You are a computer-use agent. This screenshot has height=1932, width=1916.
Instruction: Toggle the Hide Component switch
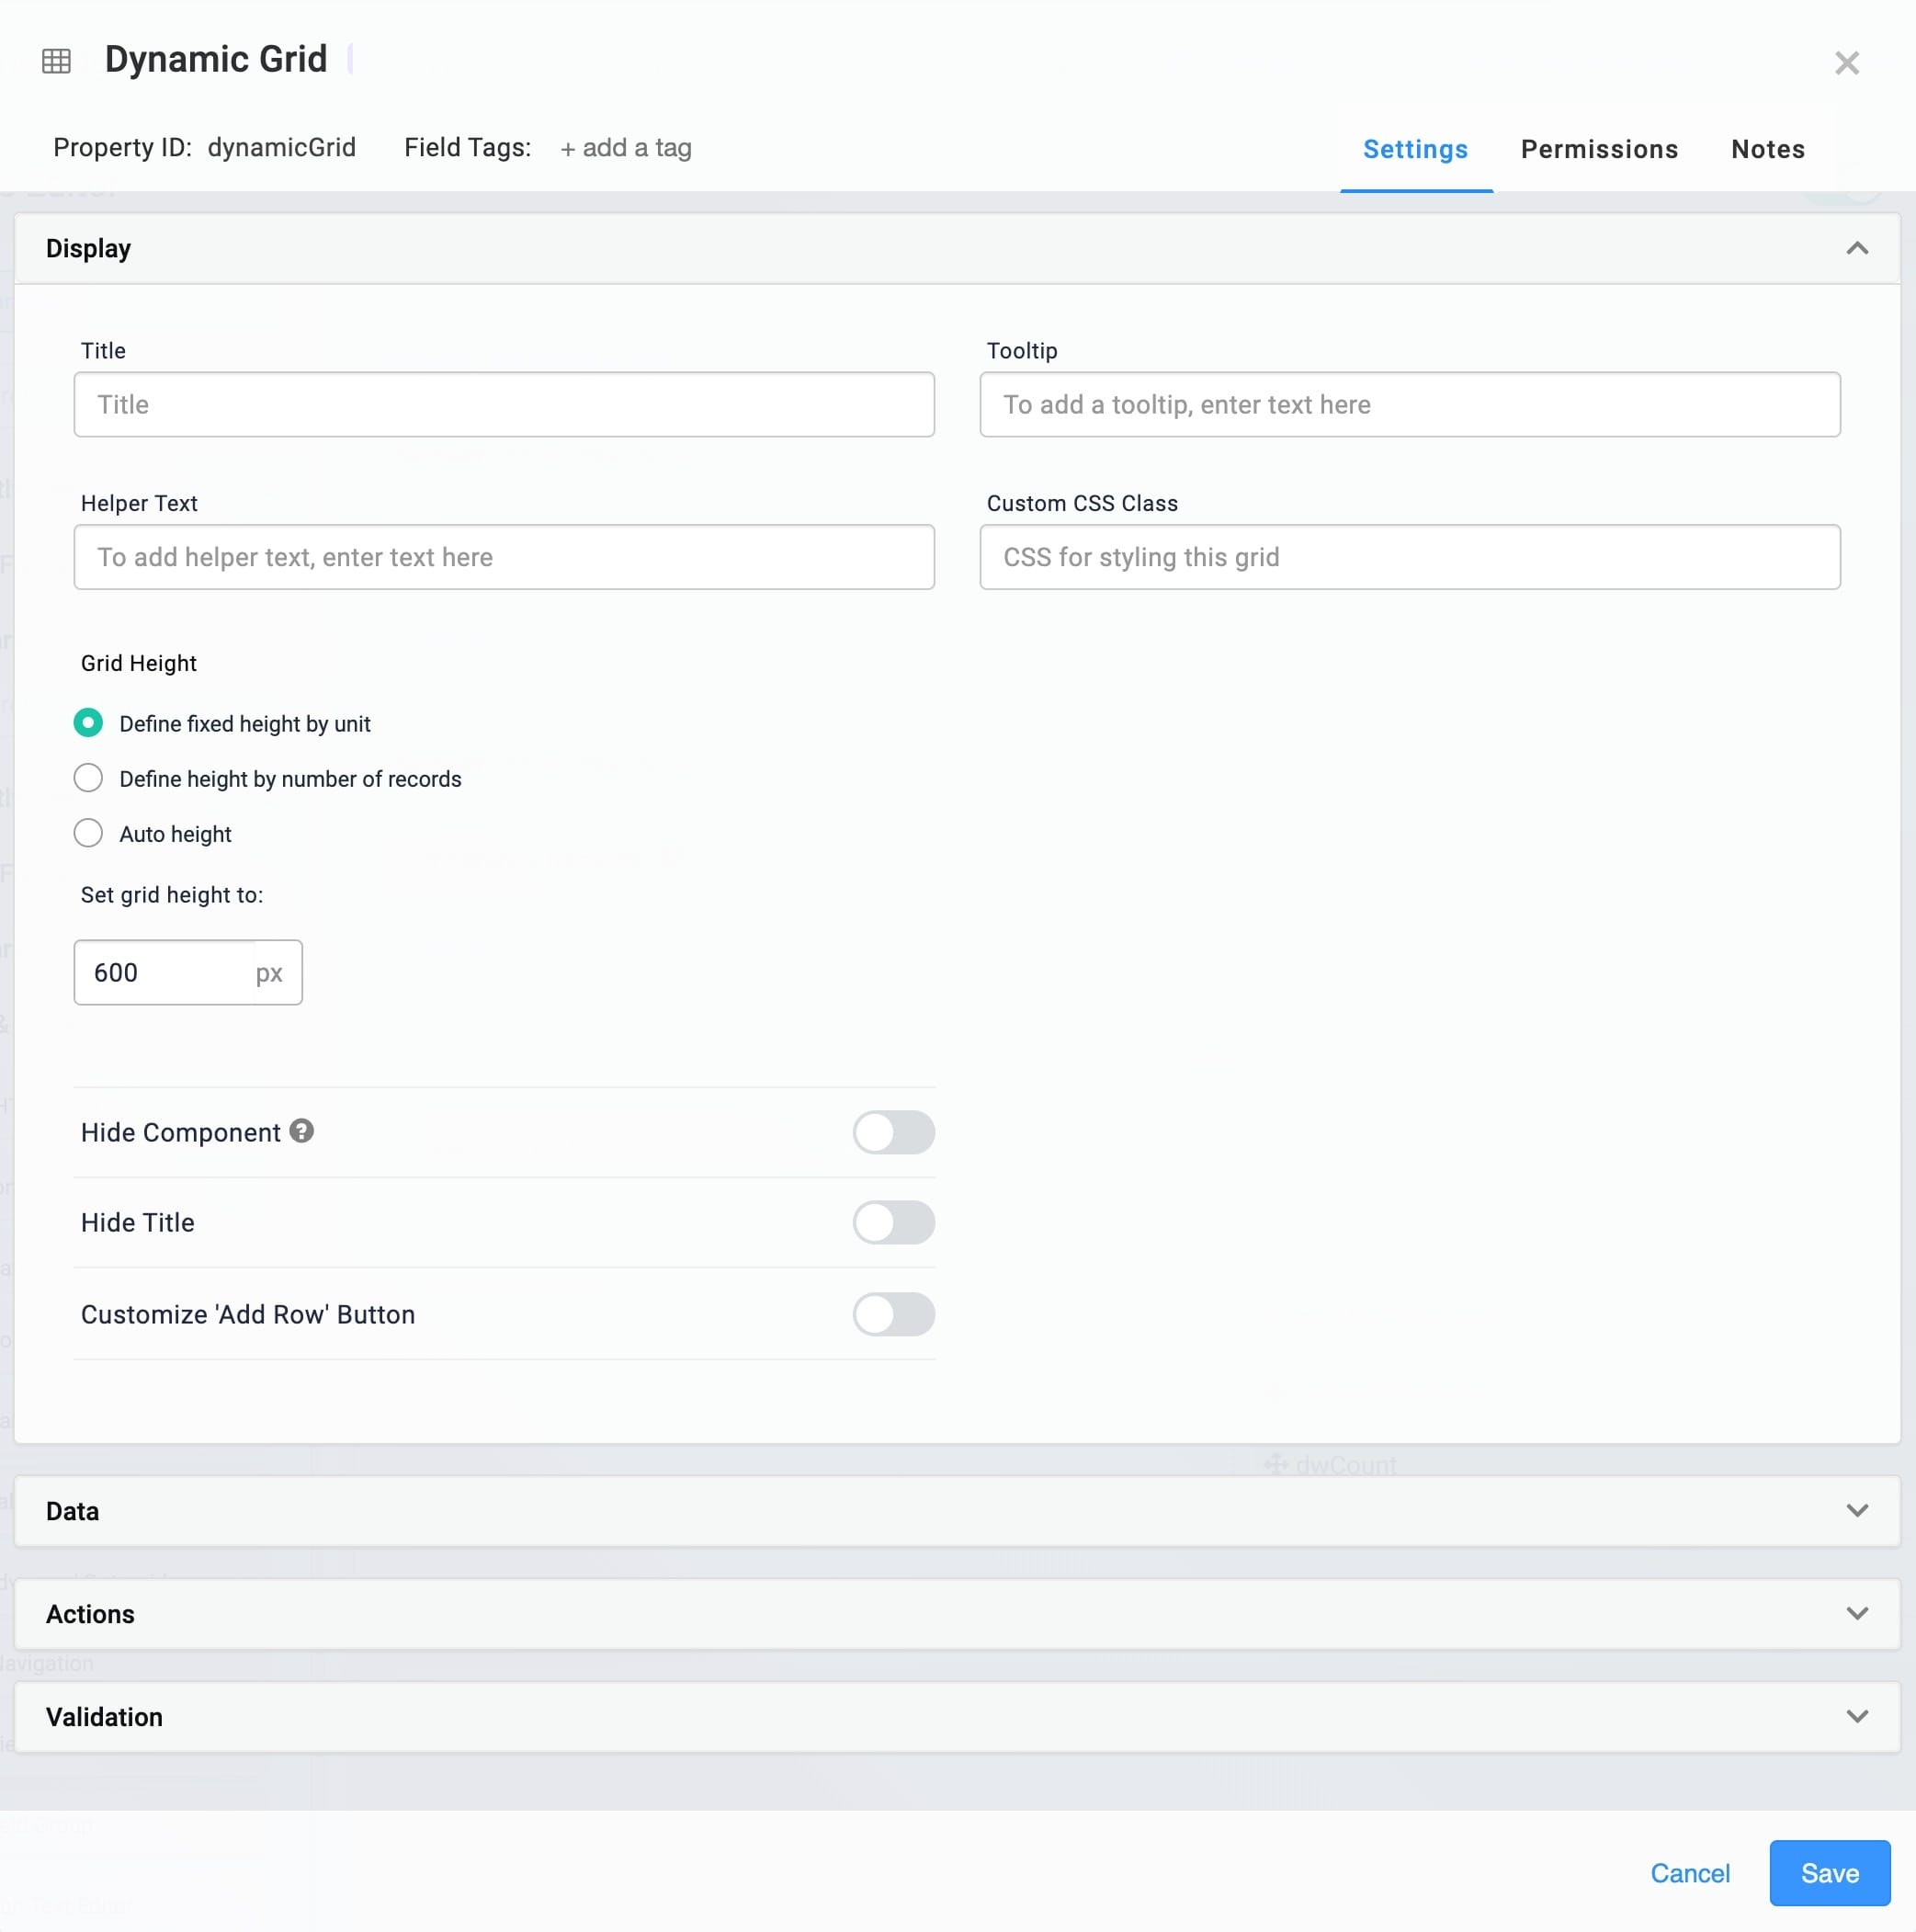[x=893, y=1132]
